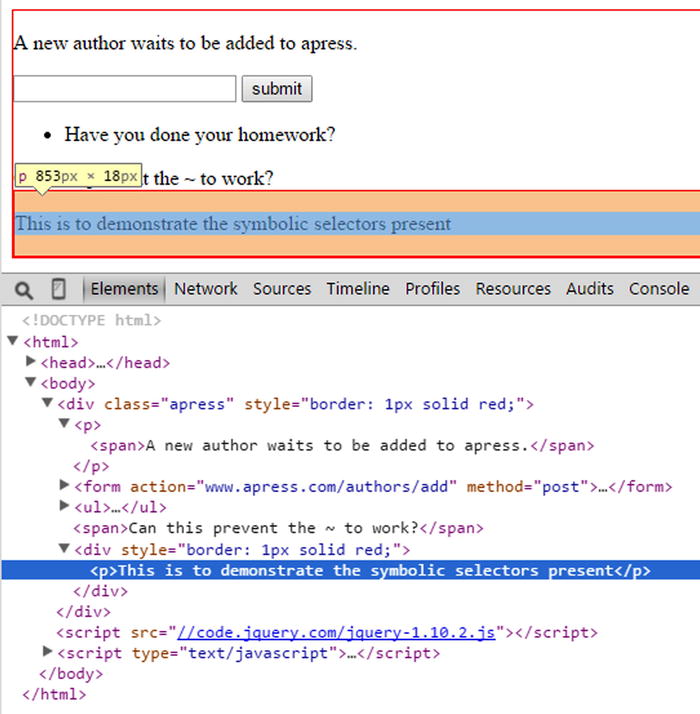Click the class="apress" attribute

point(169,404)
